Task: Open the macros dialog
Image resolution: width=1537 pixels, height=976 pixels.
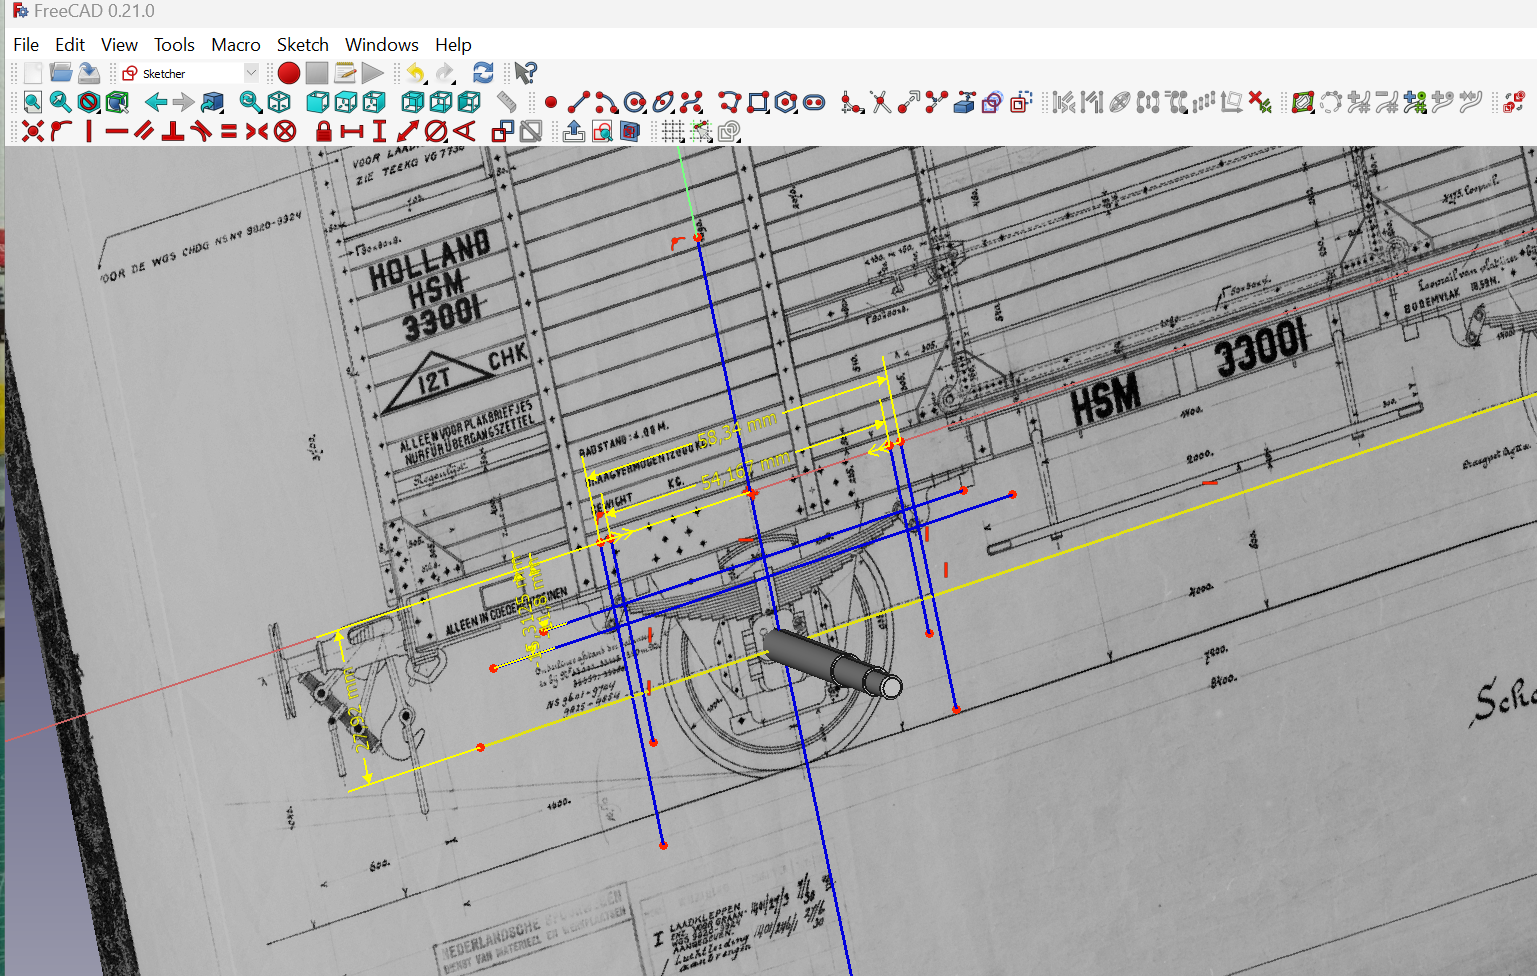Action: tap(345, 73)
